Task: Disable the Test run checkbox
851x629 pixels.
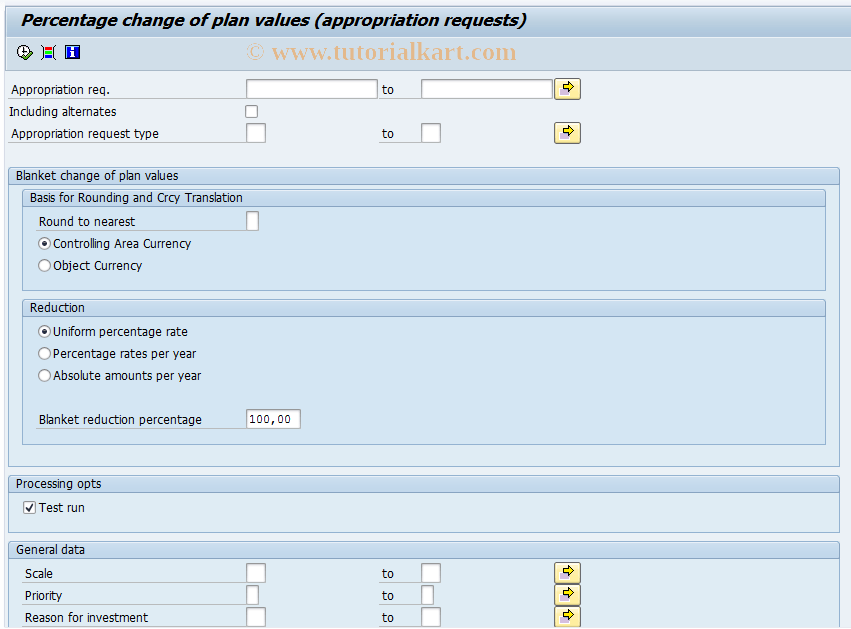Action: point(30,507)
